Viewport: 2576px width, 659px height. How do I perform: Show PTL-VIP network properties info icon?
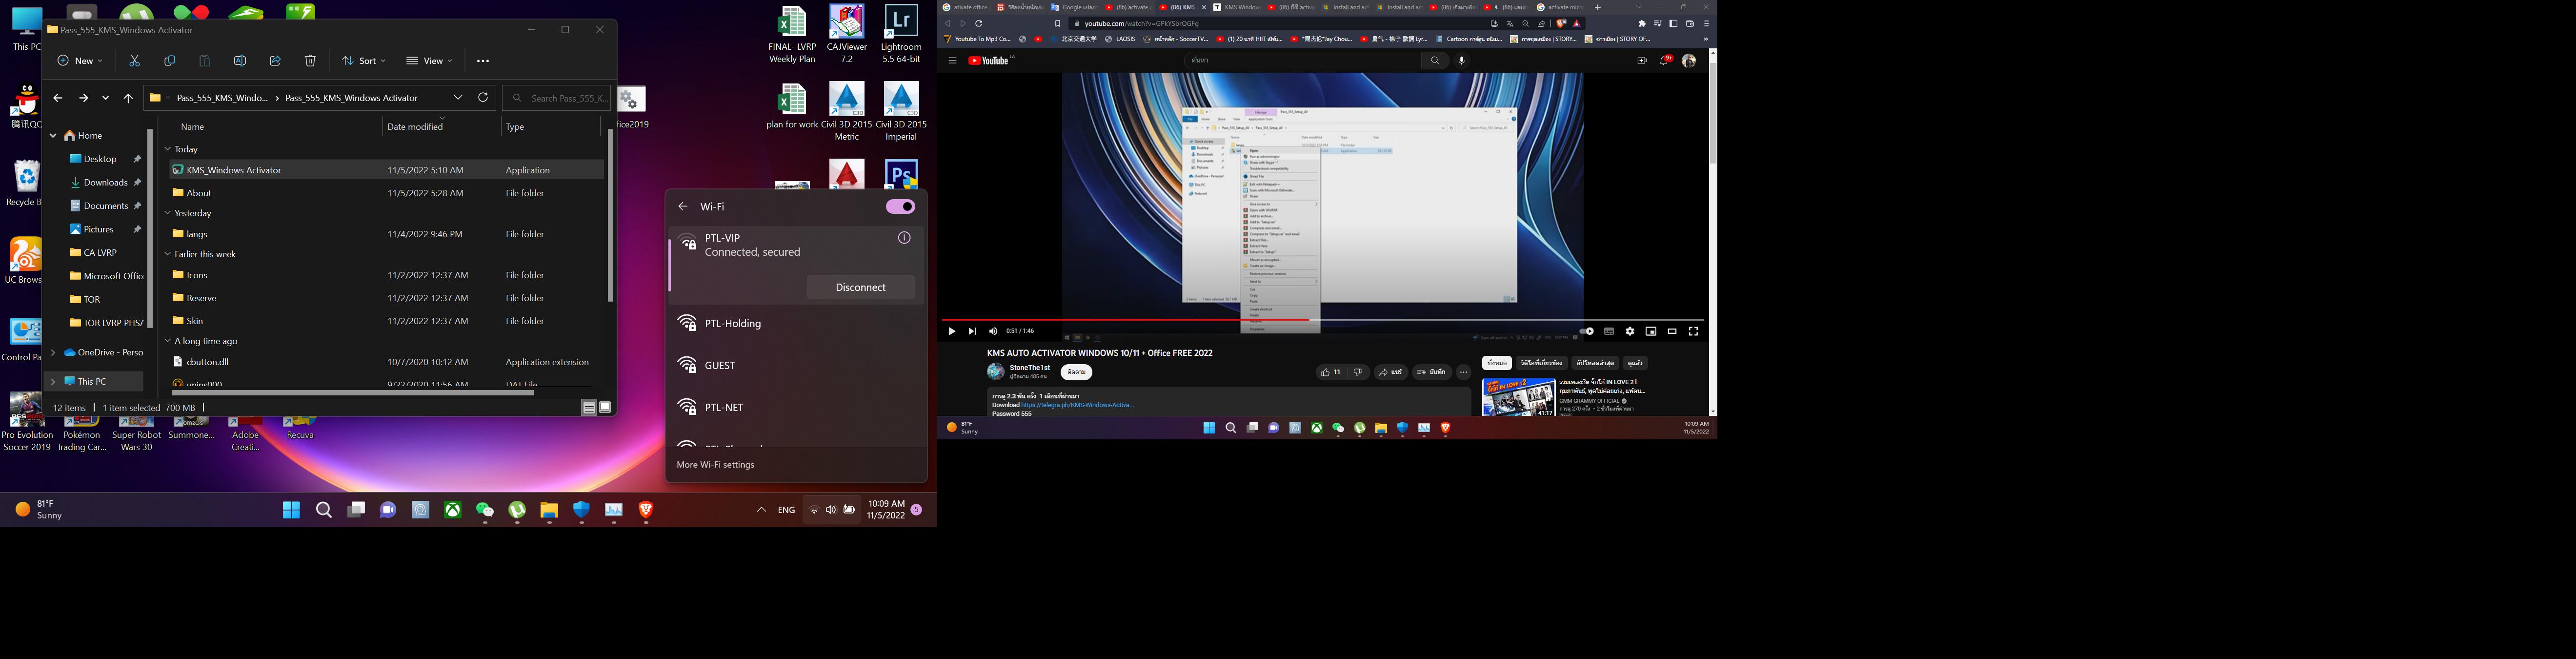point(904,238)
